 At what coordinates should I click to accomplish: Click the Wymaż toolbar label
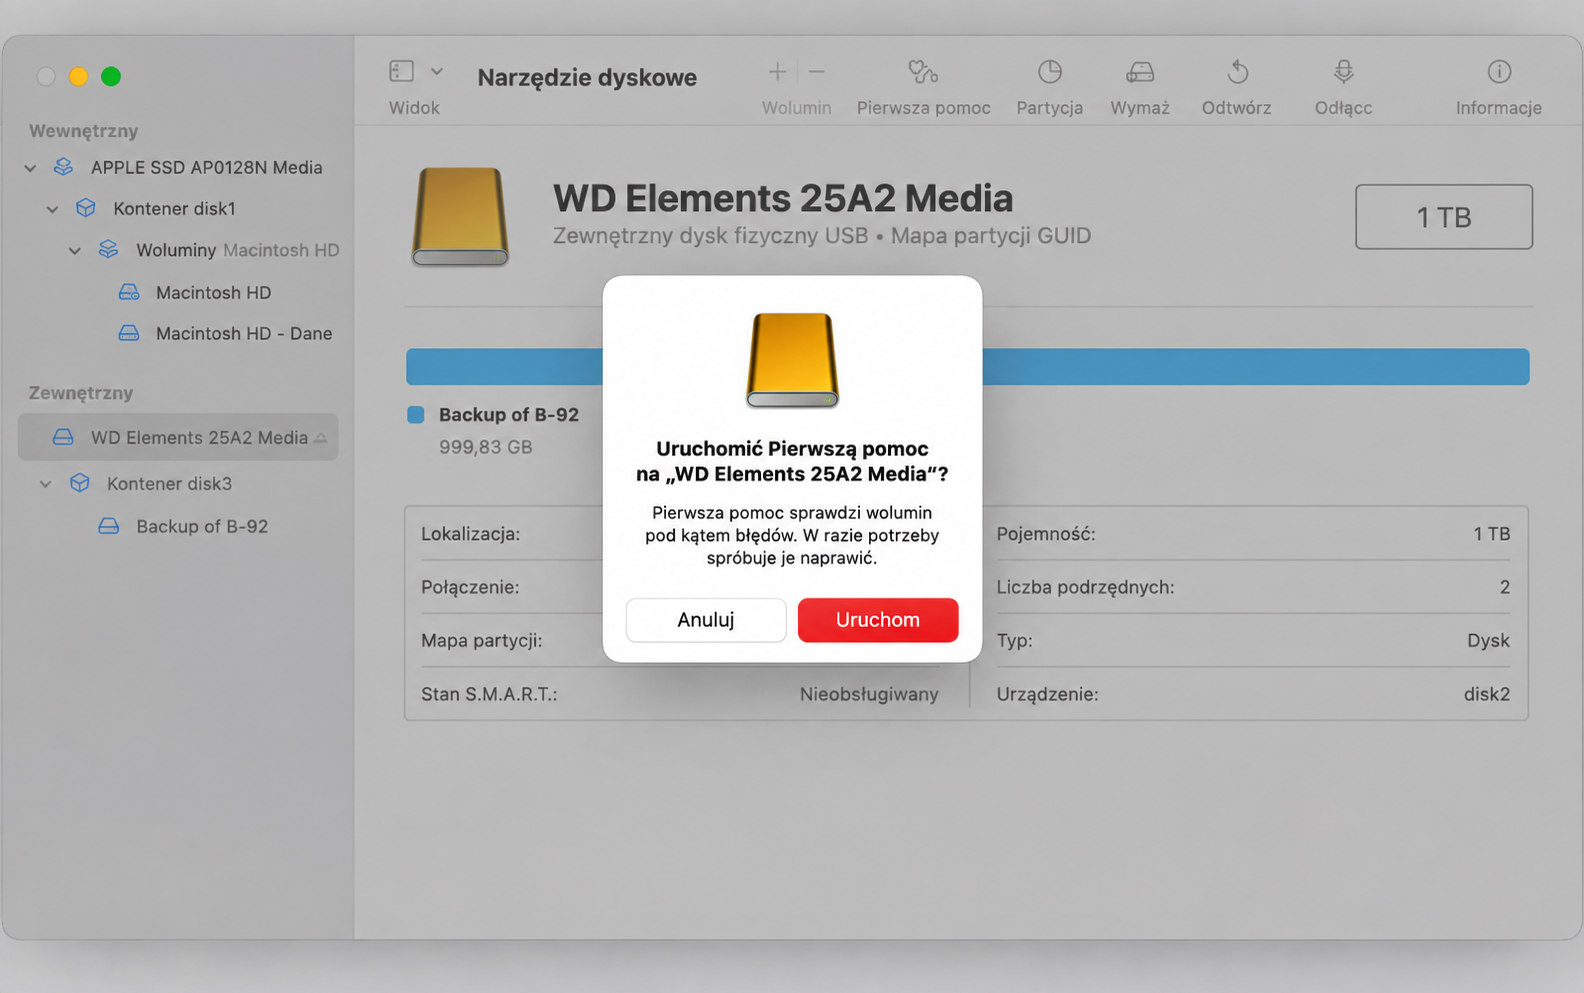(1140, 108)
